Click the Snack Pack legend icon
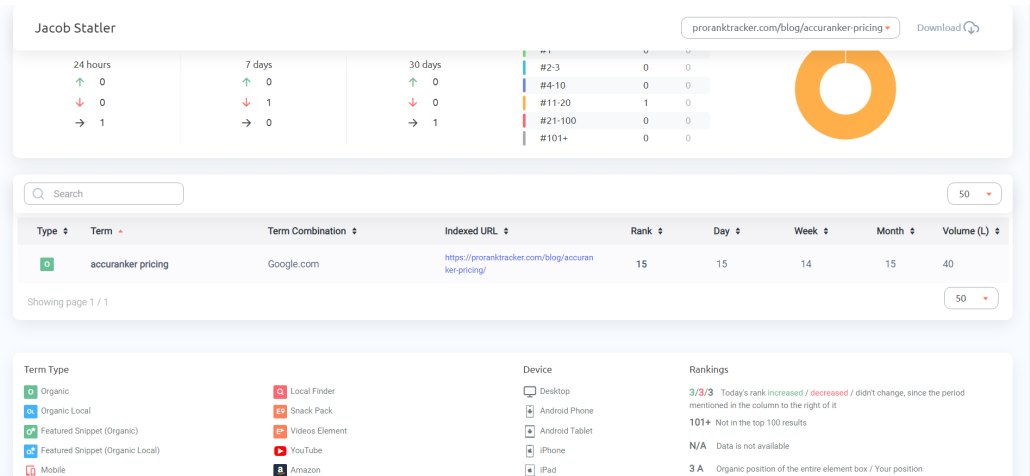The height and width of the screenshot is (476, 1030). 280,412
